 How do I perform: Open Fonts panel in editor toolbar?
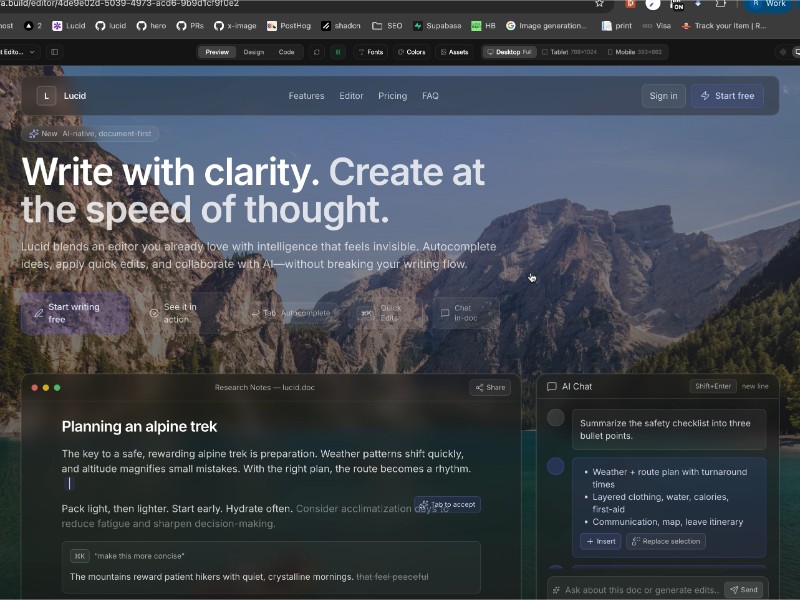370,52
